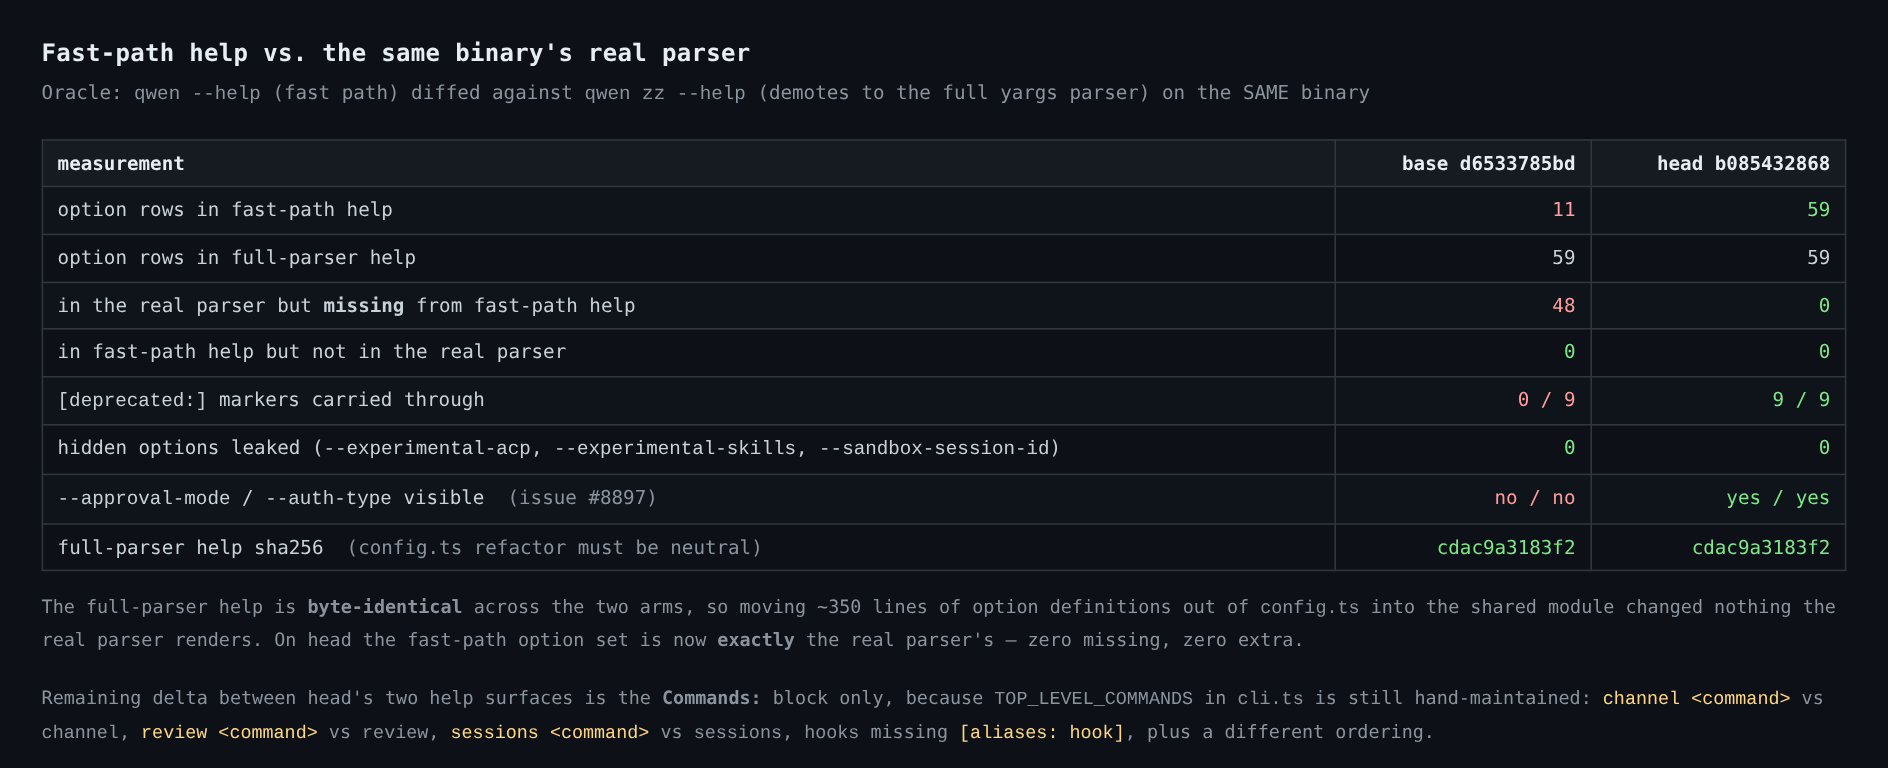Select the '9 / 9' deprecated markers cell
This screenshot has height=768, width=1888.
(x=1801, y=400)
